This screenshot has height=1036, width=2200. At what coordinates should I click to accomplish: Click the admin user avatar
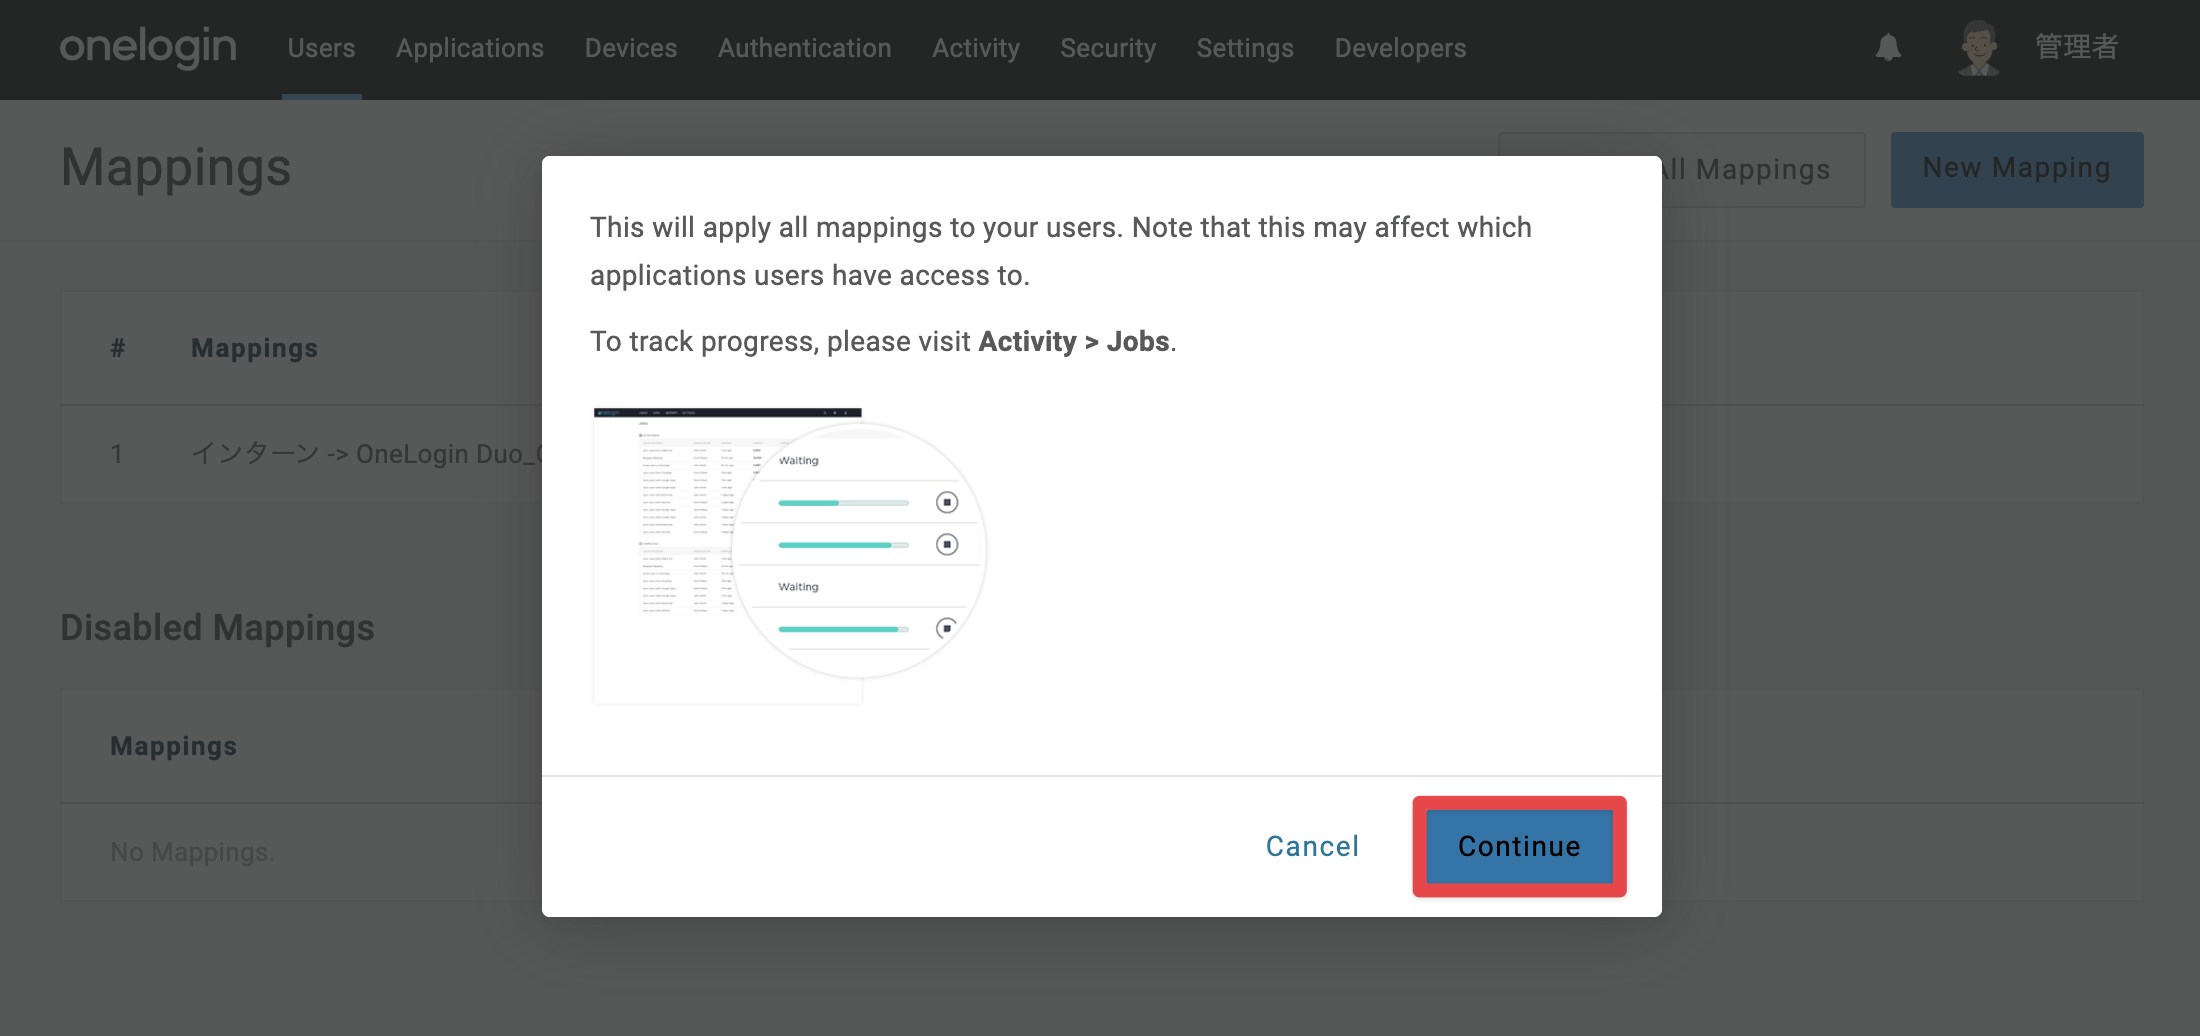(x=1978, y=47)
